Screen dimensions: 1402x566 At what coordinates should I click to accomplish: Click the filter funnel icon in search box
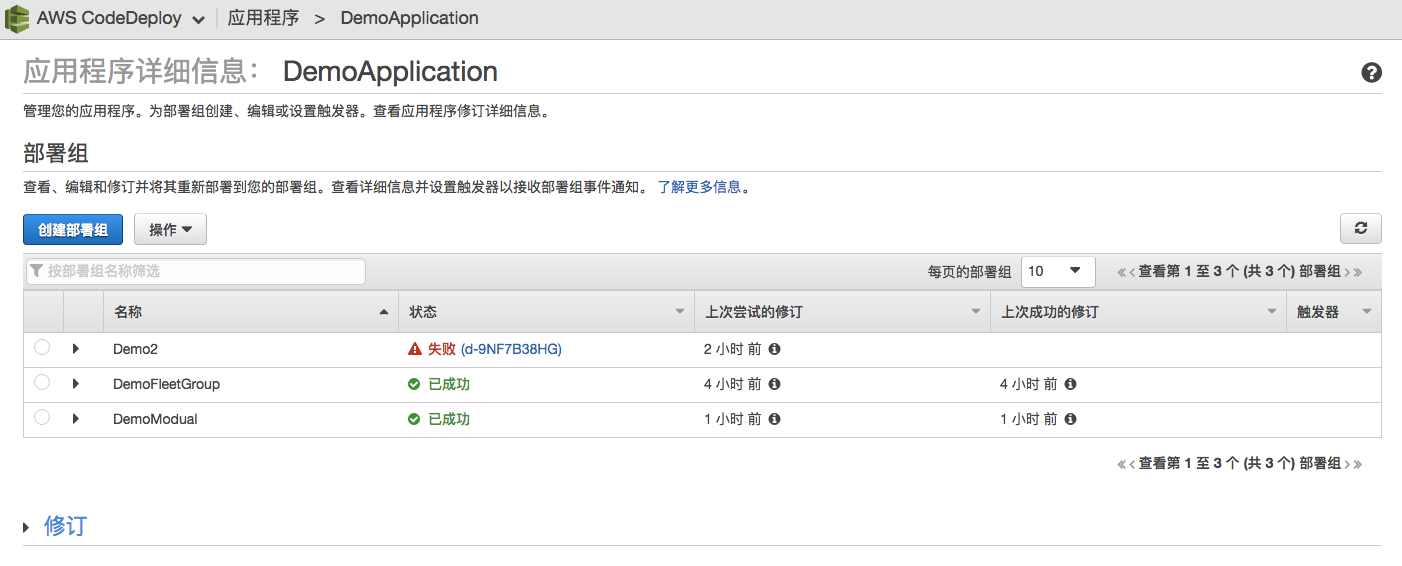(x=37, y=271)
